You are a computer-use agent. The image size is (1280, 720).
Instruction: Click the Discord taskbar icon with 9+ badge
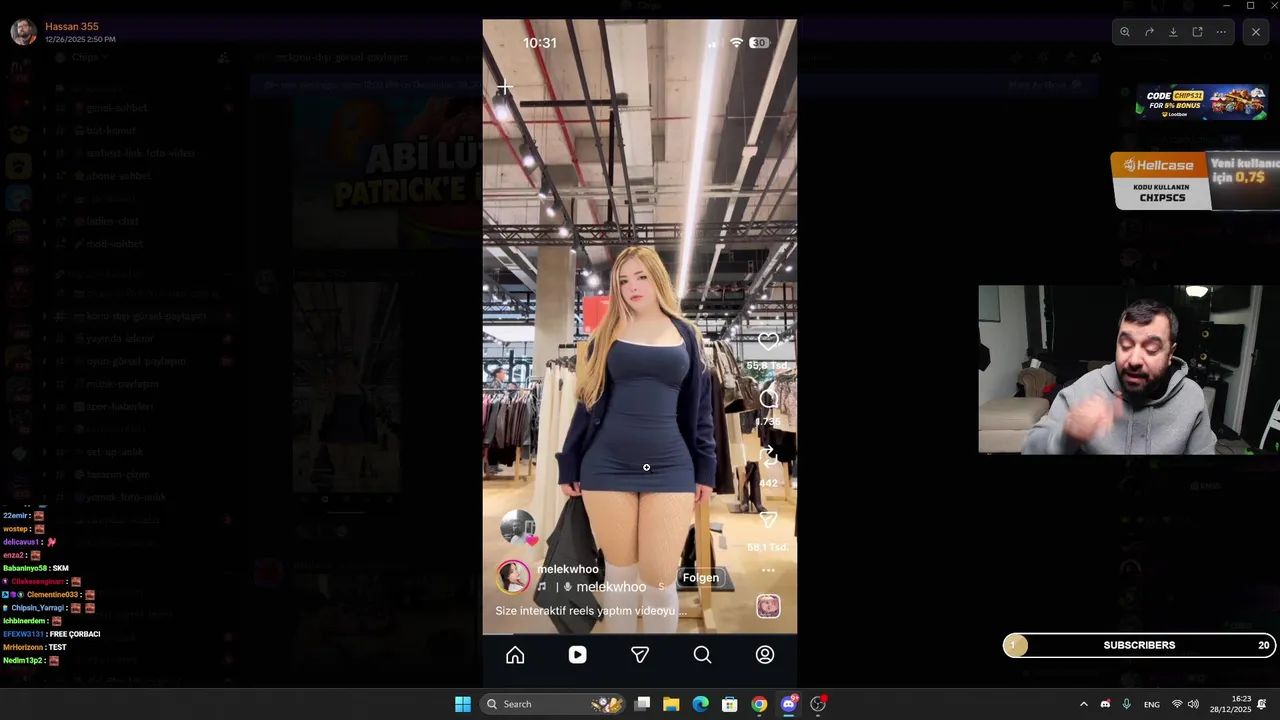pos(789,704)
